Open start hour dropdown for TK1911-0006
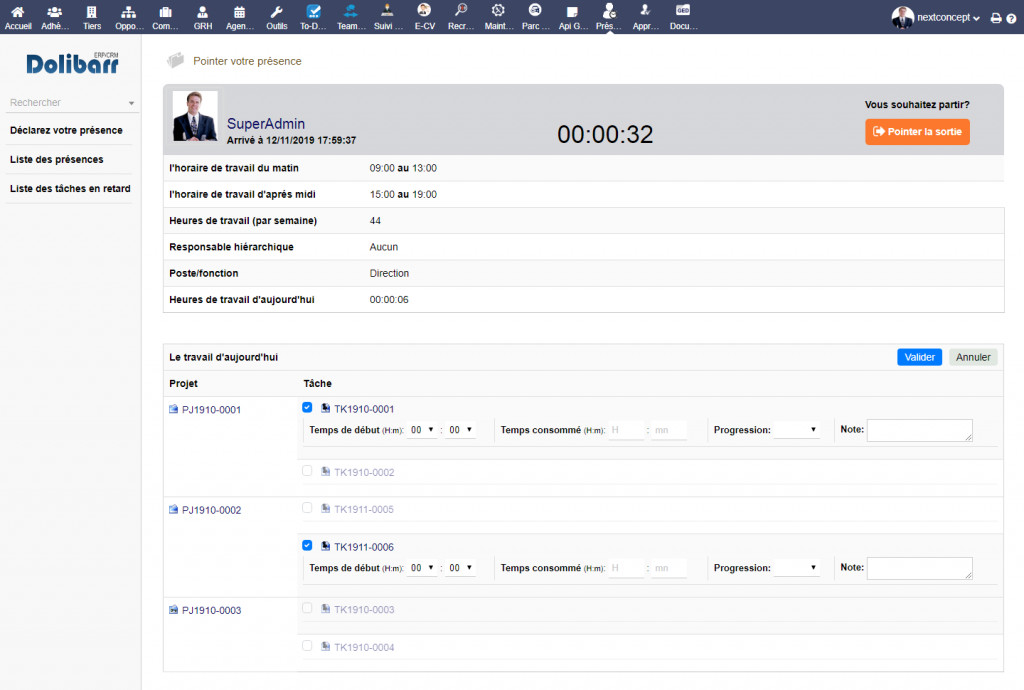Image resolution: width=1024 pixels, height=690 pixels. [422, 568]
